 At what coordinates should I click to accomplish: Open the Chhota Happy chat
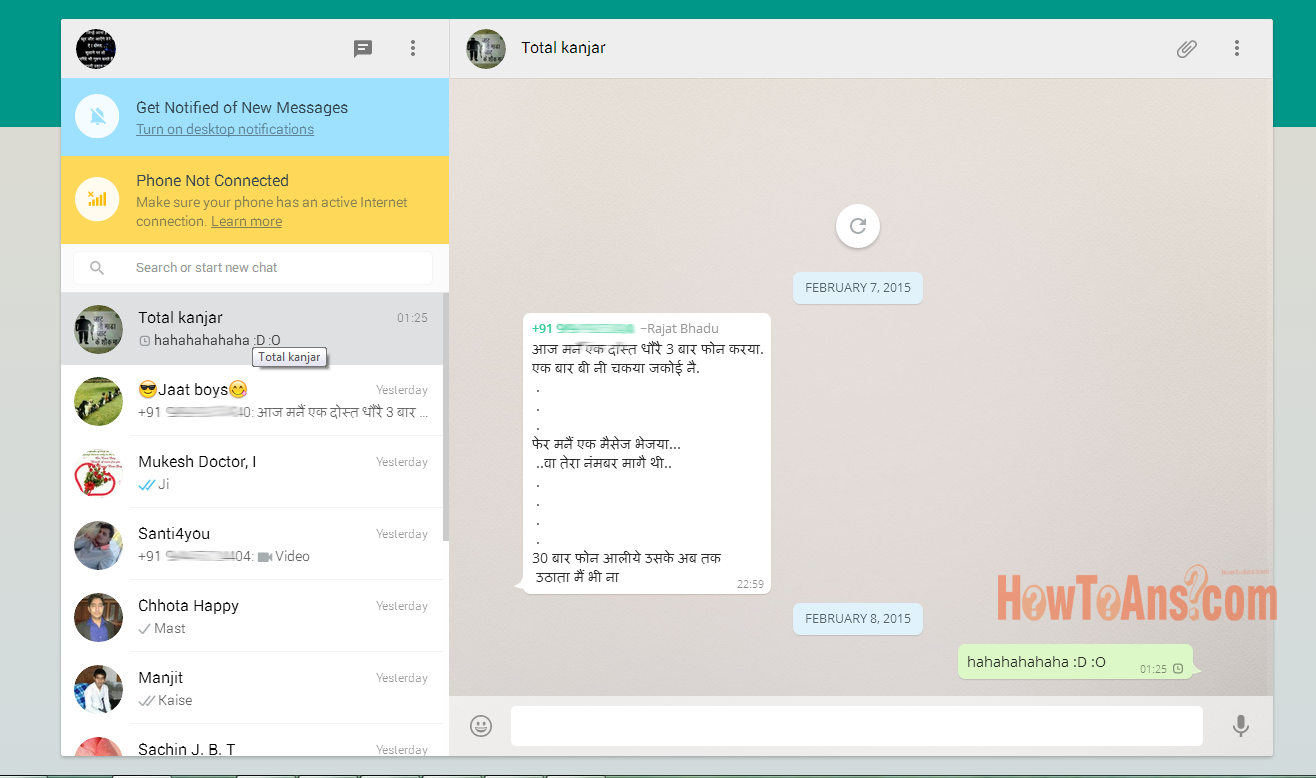252,616
